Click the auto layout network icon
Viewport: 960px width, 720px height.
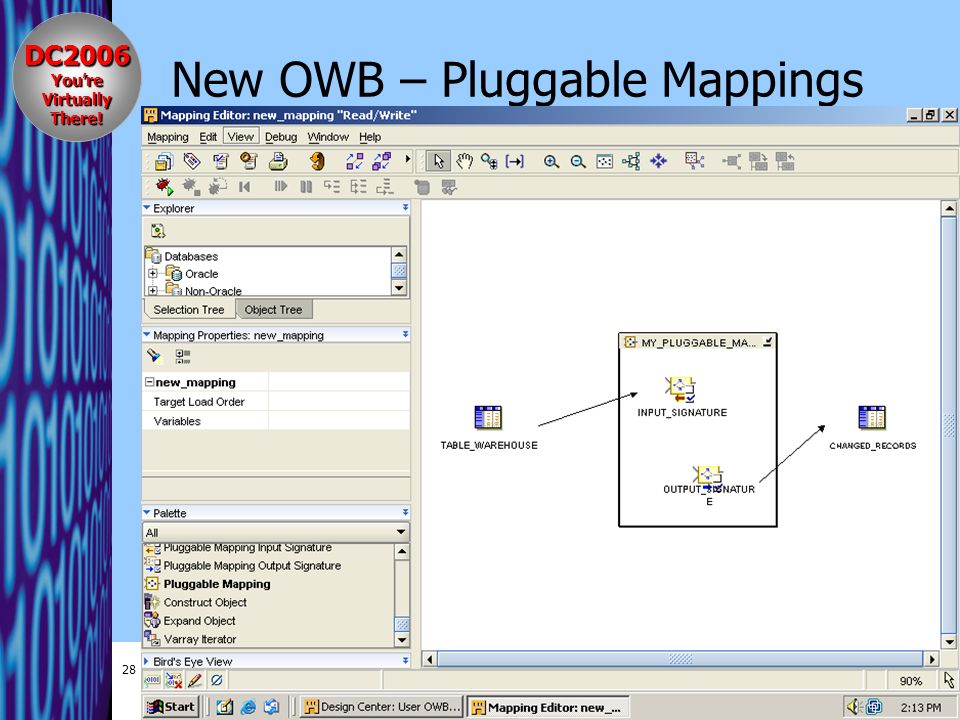(x=631, y=162)
